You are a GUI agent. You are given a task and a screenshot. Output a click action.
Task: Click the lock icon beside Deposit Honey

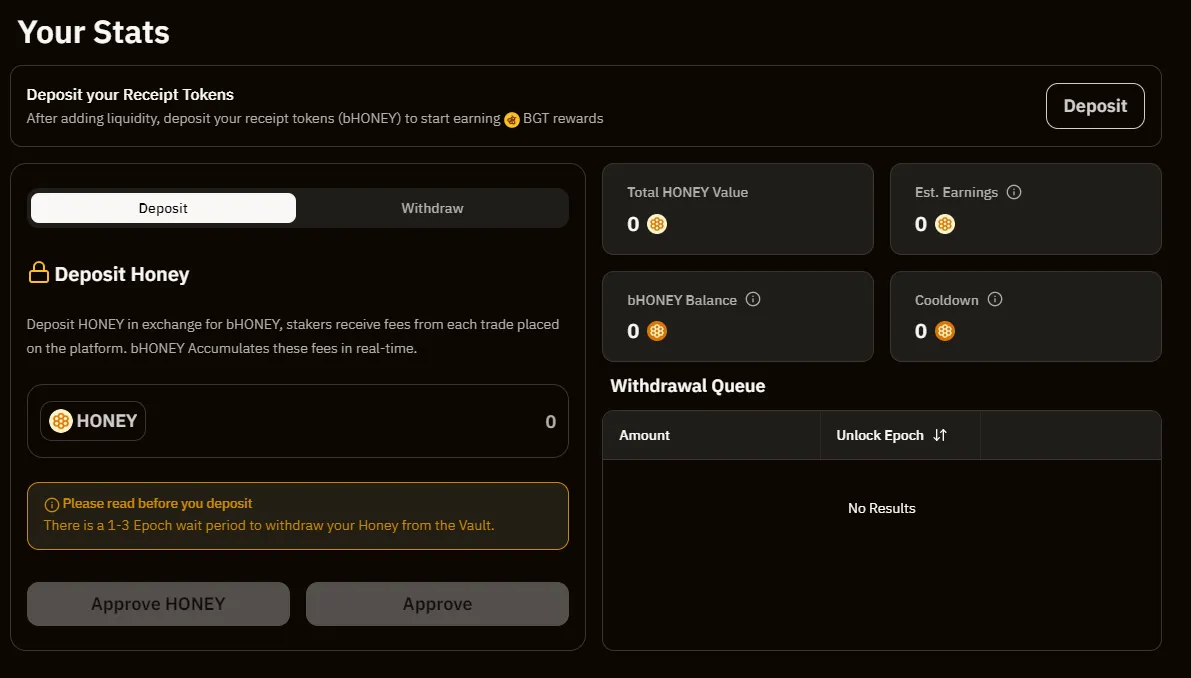click(x=38, y=273)
